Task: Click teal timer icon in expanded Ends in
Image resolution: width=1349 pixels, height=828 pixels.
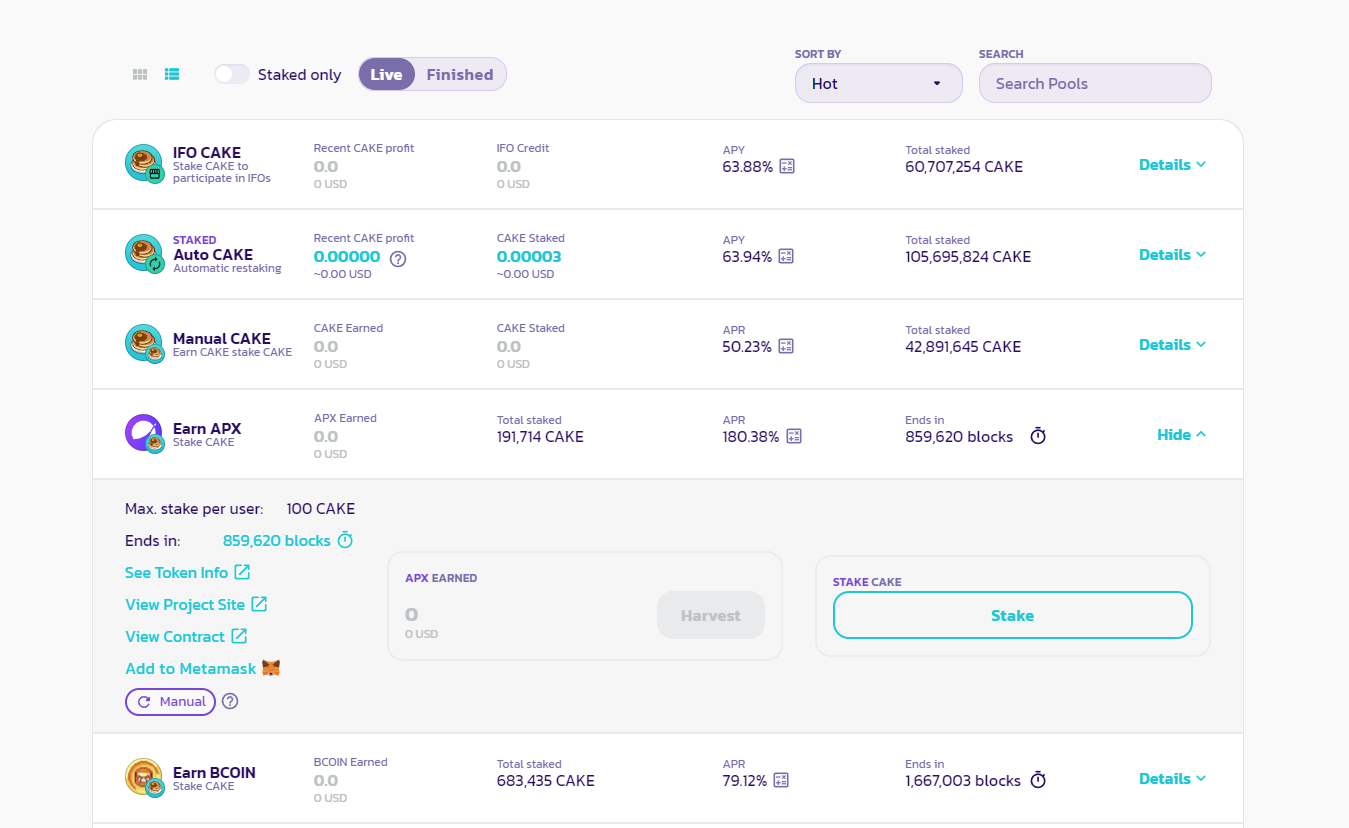Action: 345,540
